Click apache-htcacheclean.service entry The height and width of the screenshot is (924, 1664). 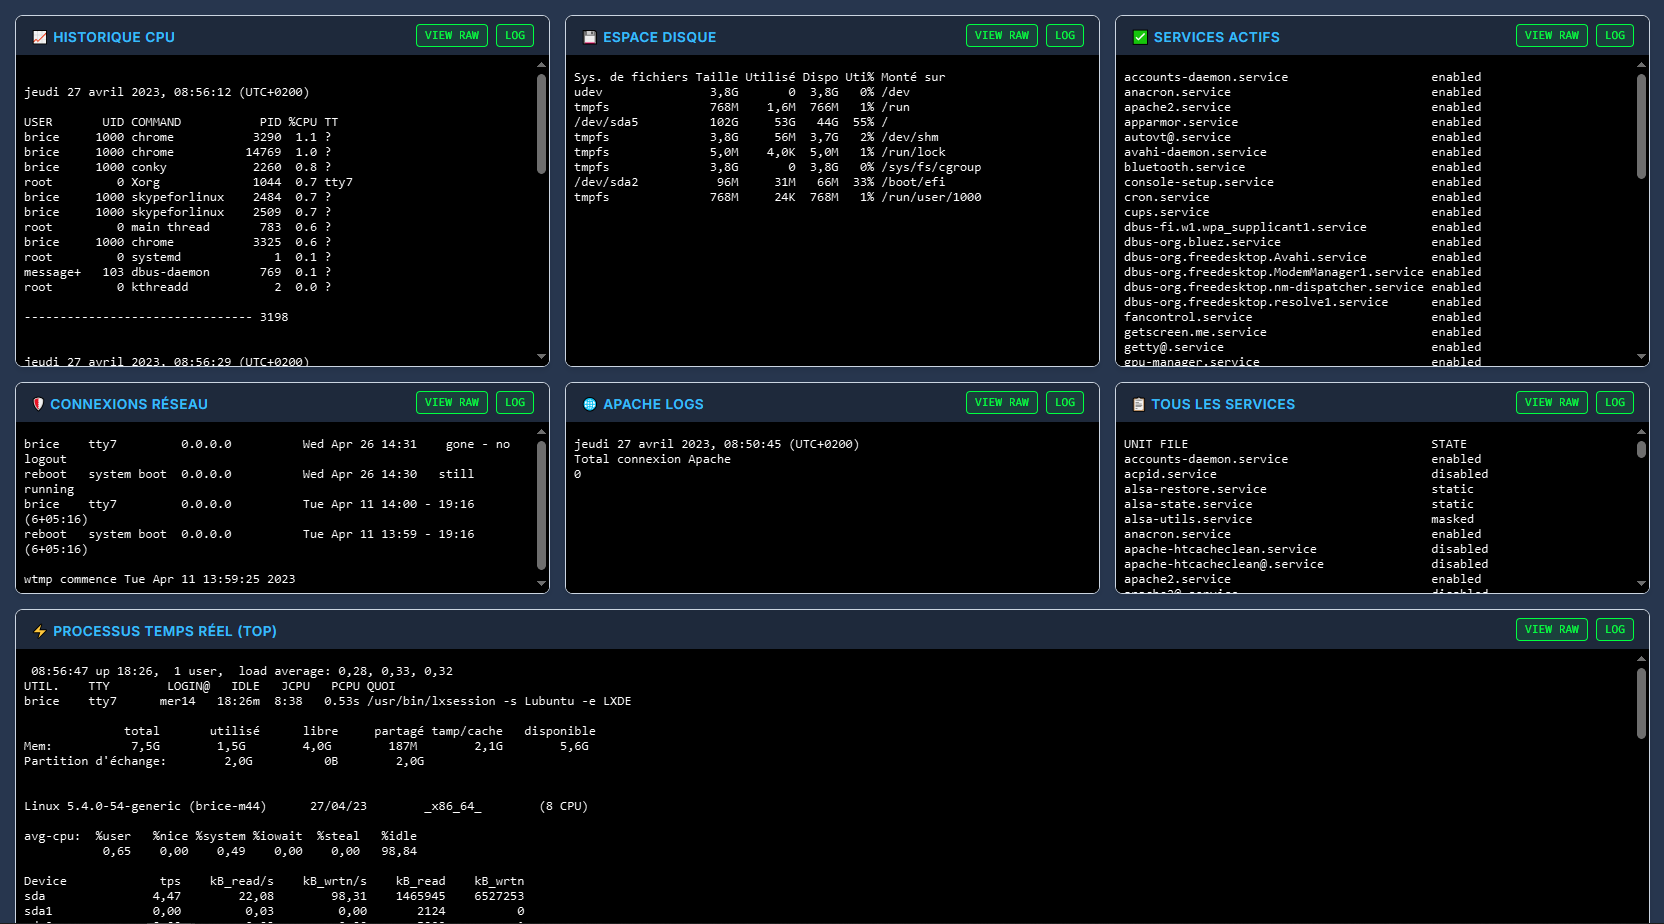[x=1220, y=549]
